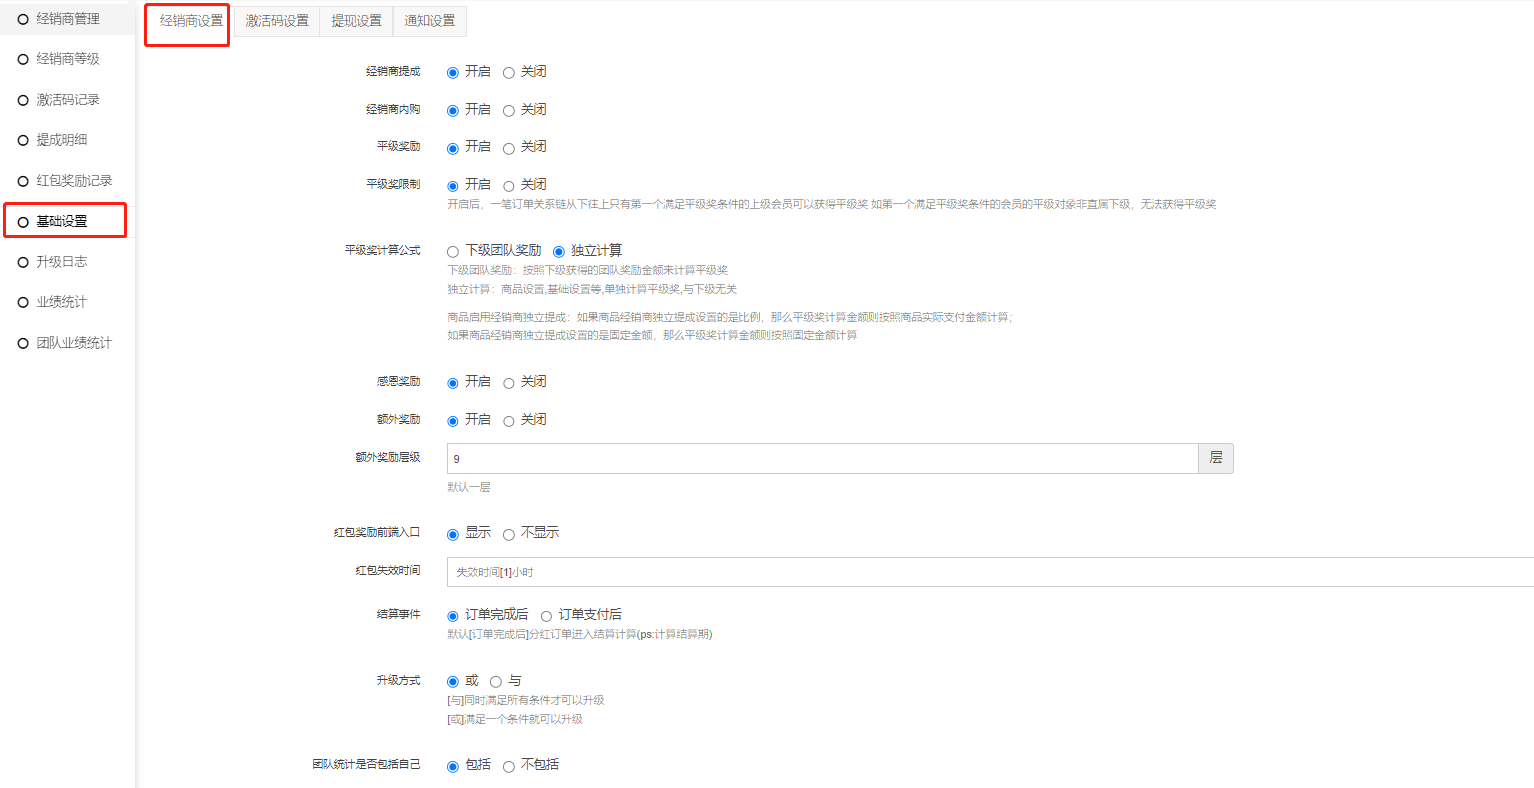Pick 不包括 for 团队统计是否包括自己

(509, 767)
